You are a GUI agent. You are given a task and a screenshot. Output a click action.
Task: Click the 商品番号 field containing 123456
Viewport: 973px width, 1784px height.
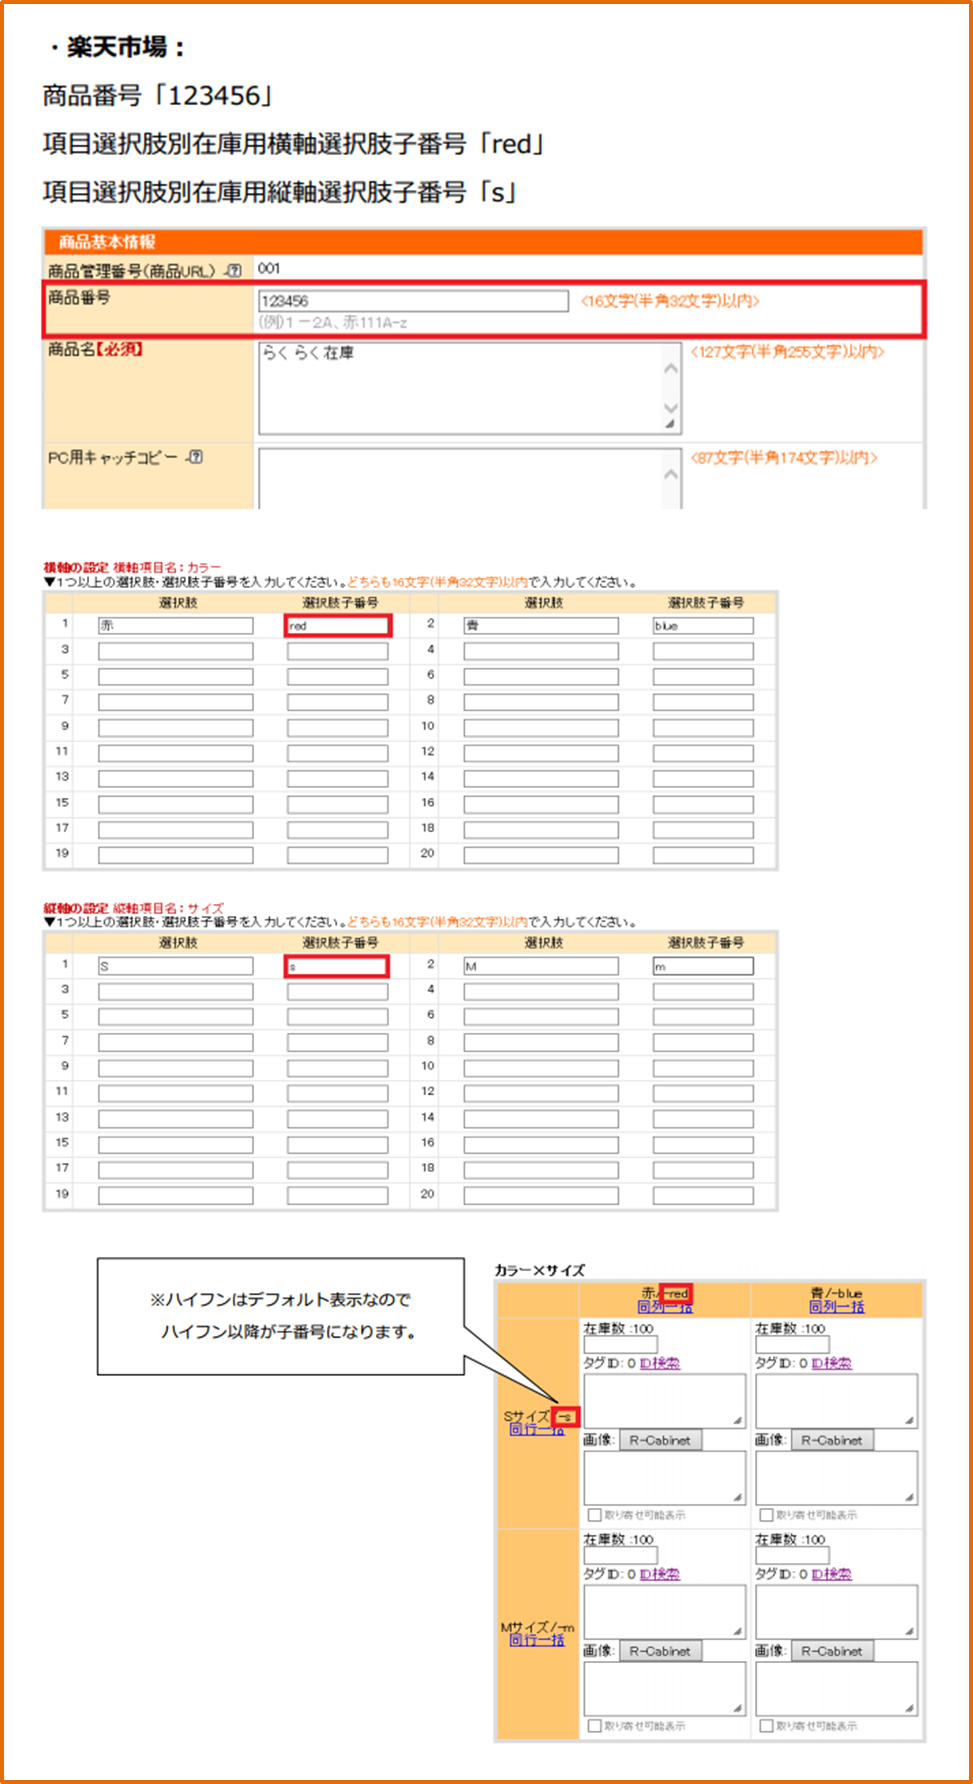[413, 300]
